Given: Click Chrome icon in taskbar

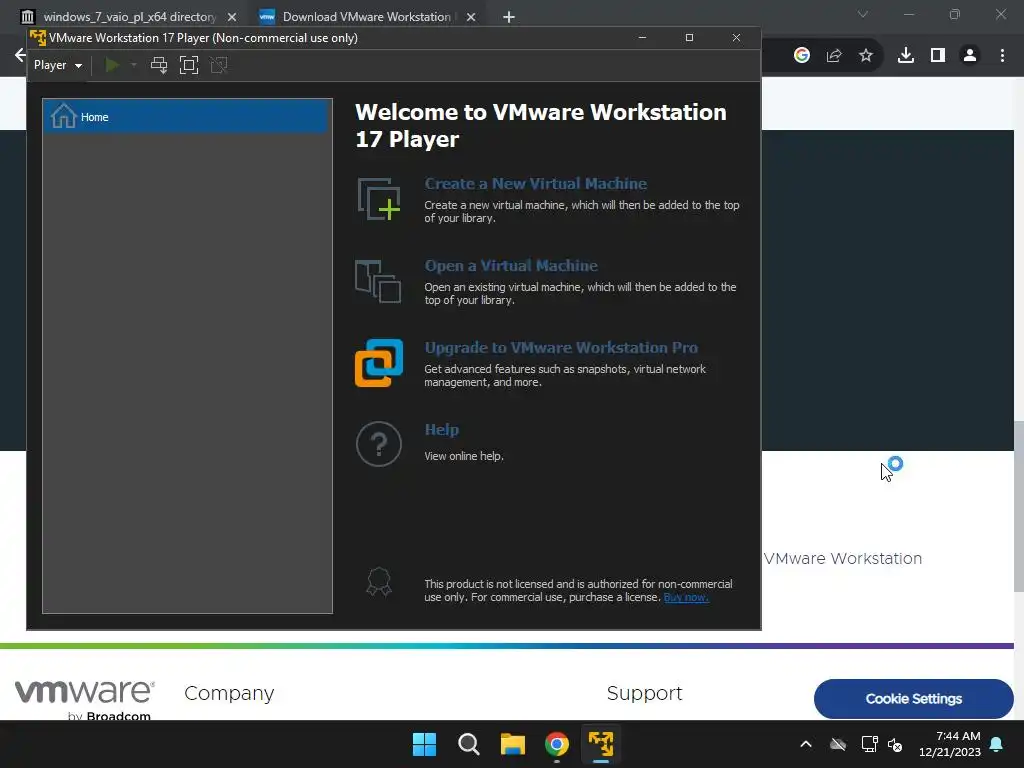Looking at the screenshot, I should pos(557,744).
